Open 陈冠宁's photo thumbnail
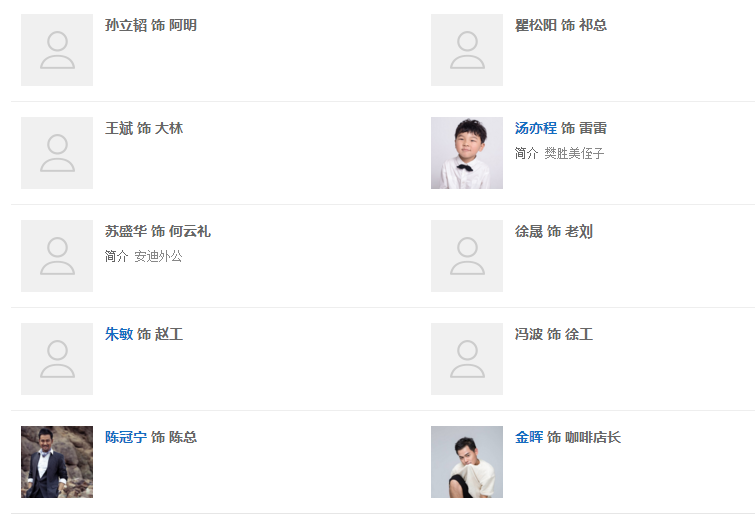The image size is (755, 515). click(57, 462)
